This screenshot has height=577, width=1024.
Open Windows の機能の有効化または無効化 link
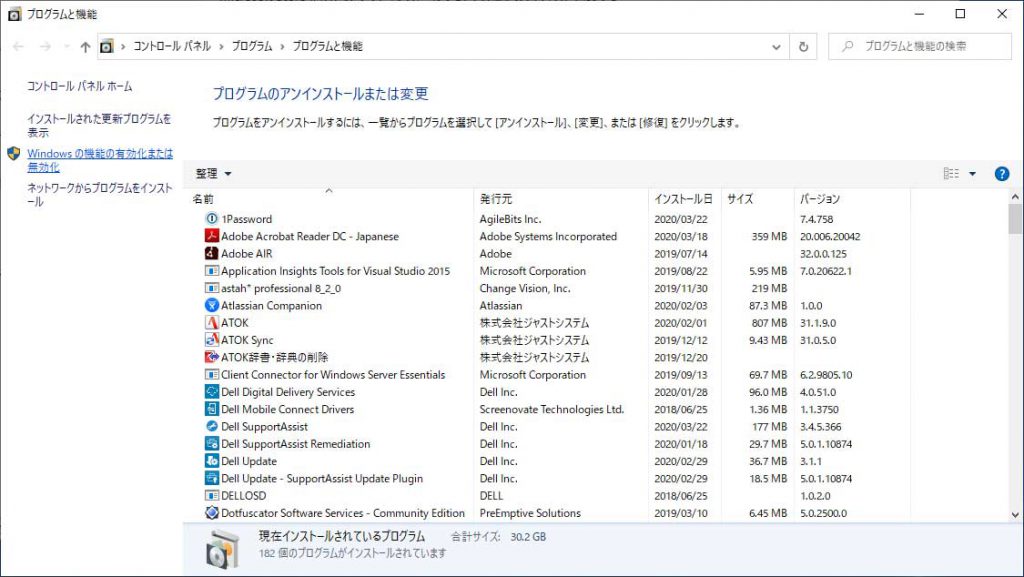100,160
